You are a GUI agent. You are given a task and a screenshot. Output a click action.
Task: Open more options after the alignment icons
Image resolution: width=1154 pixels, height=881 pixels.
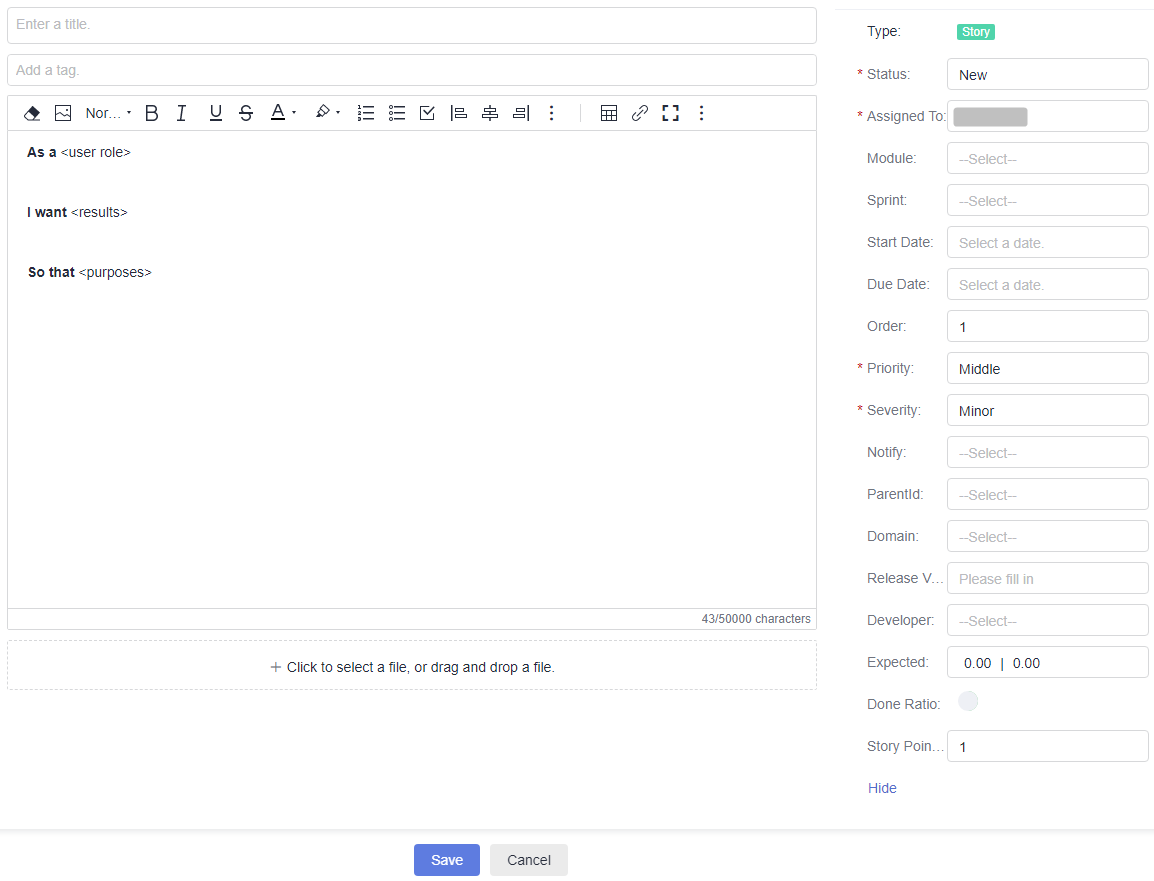pos(551,113)
